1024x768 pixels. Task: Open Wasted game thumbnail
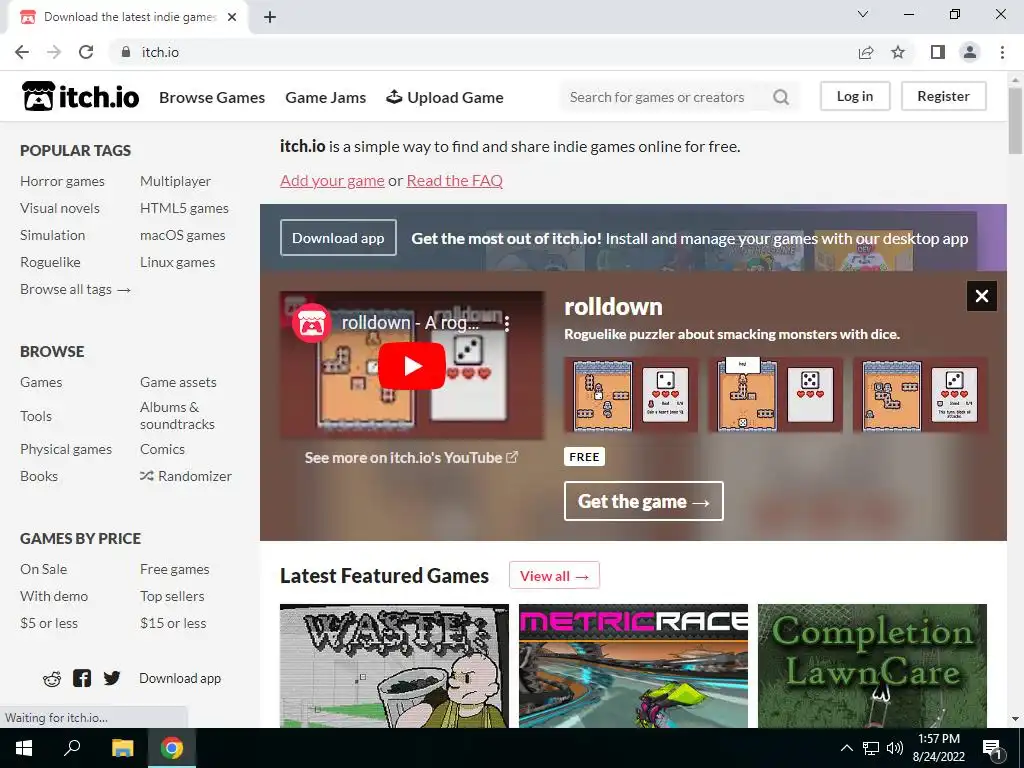[x=394, y=666]
